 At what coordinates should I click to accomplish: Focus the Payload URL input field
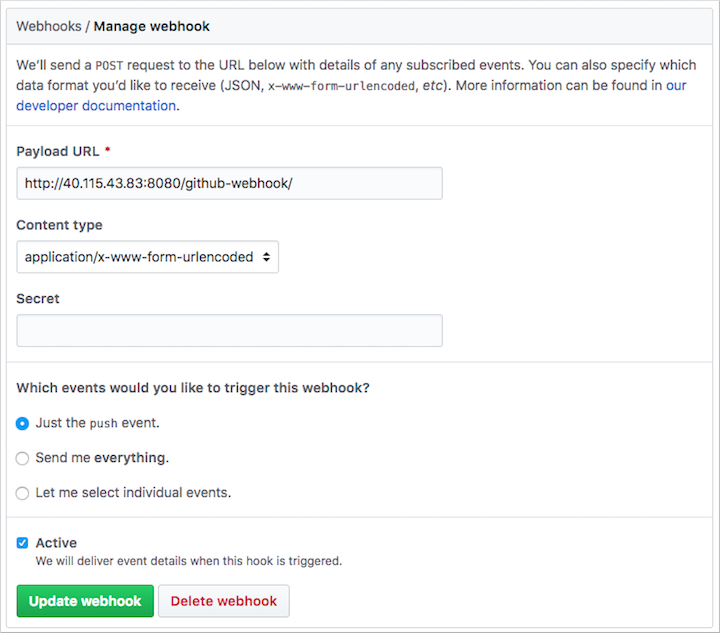click(x=229, y=184)
